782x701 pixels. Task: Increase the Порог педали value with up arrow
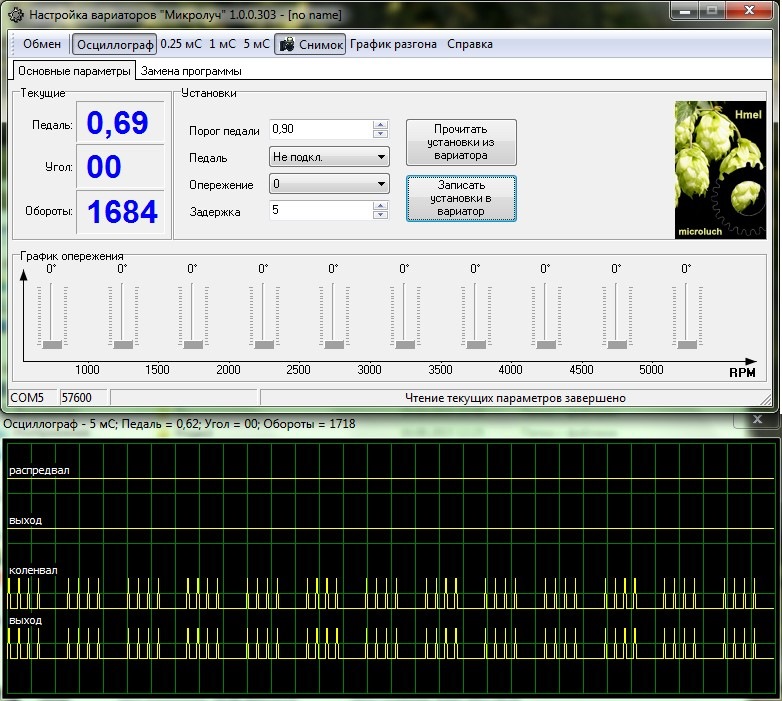tap(380, 125)
